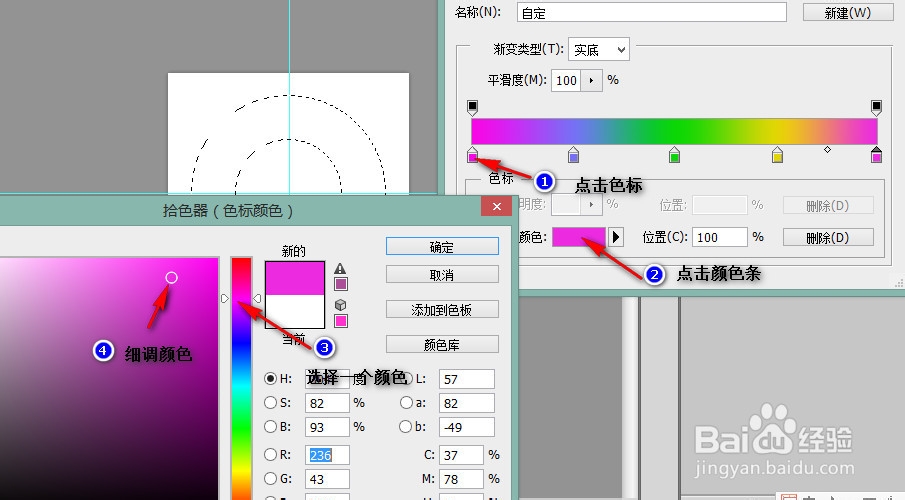Click the new color preview in picker
905x500 pixels.
click(x=295, y=278)
